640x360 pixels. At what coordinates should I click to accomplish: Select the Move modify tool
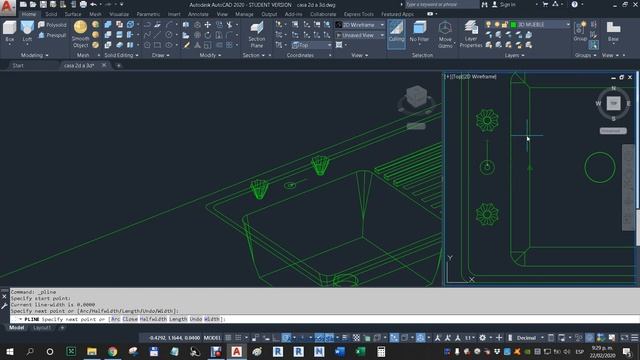[x=207, y=25]
